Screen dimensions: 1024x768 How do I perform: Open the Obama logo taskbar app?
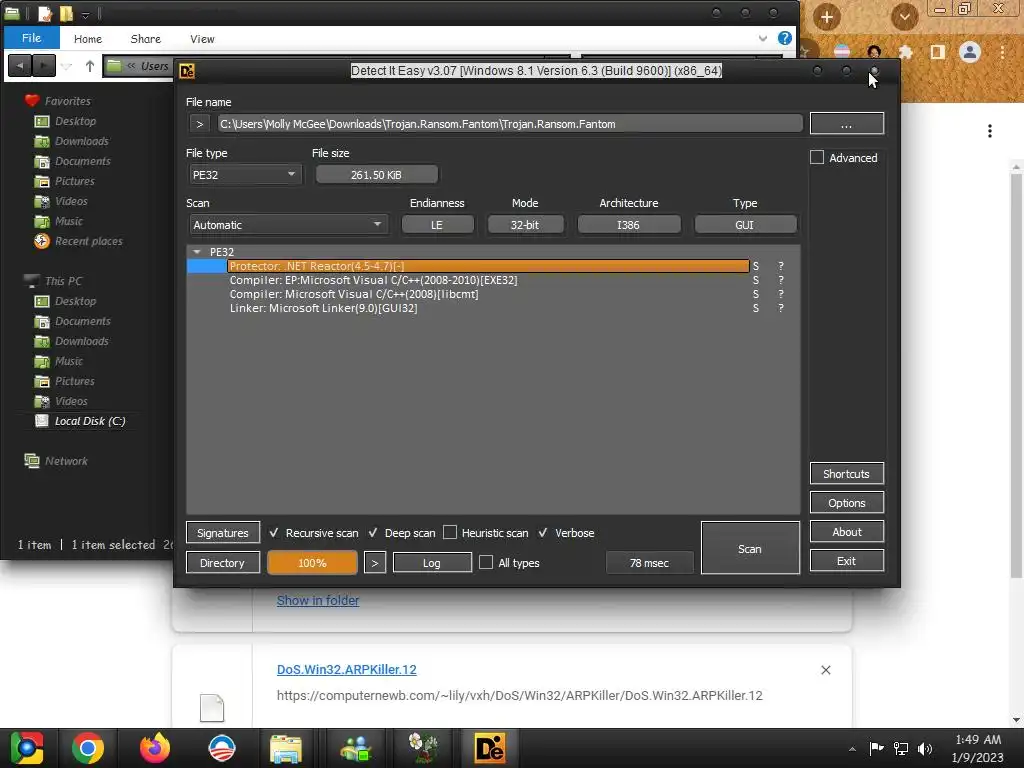click(x=221, y=748)
